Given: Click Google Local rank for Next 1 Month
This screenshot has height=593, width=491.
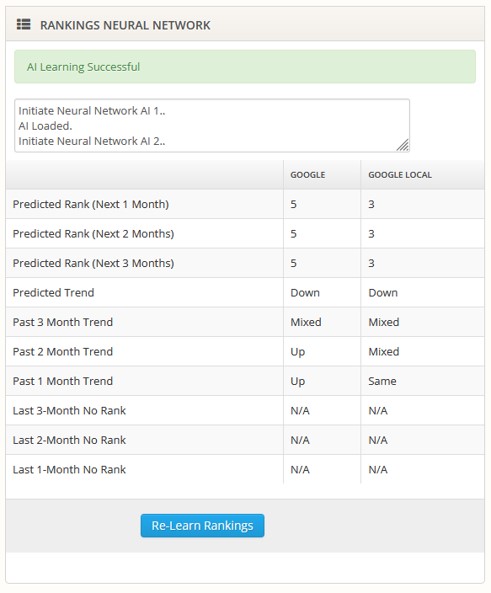Looking at the screenshot, I should point(371,204).
